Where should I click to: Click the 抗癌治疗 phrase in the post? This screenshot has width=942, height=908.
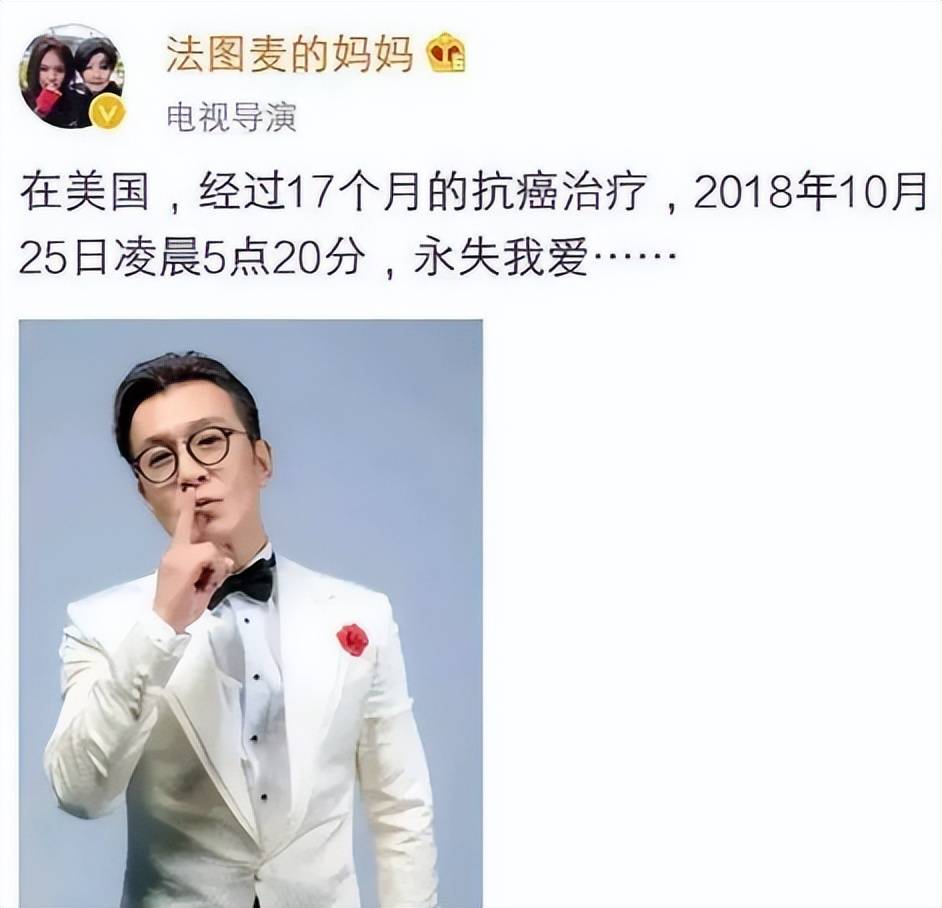pos(560,193)
